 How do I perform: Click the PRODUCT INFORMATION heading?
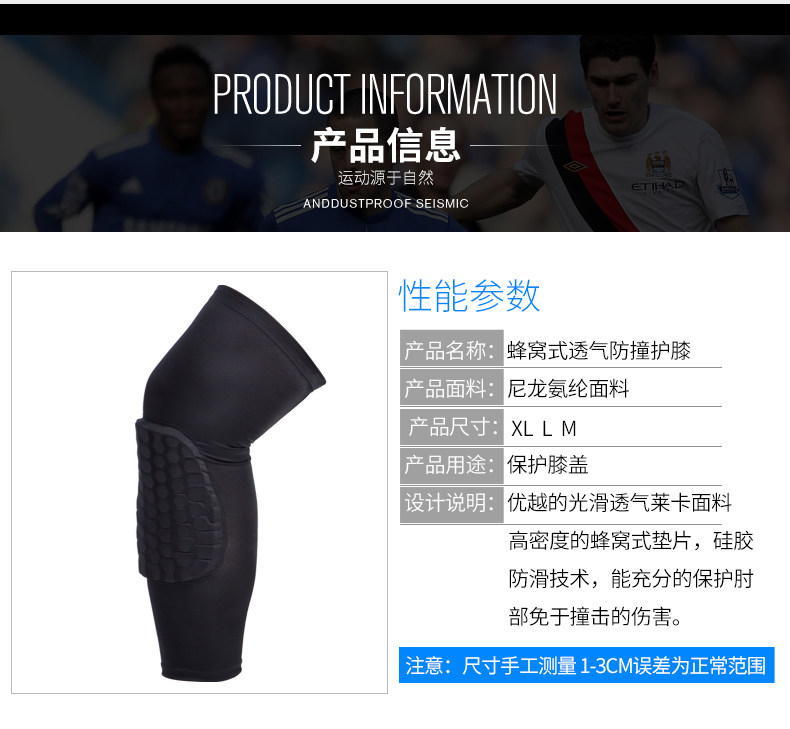point(385,94)
